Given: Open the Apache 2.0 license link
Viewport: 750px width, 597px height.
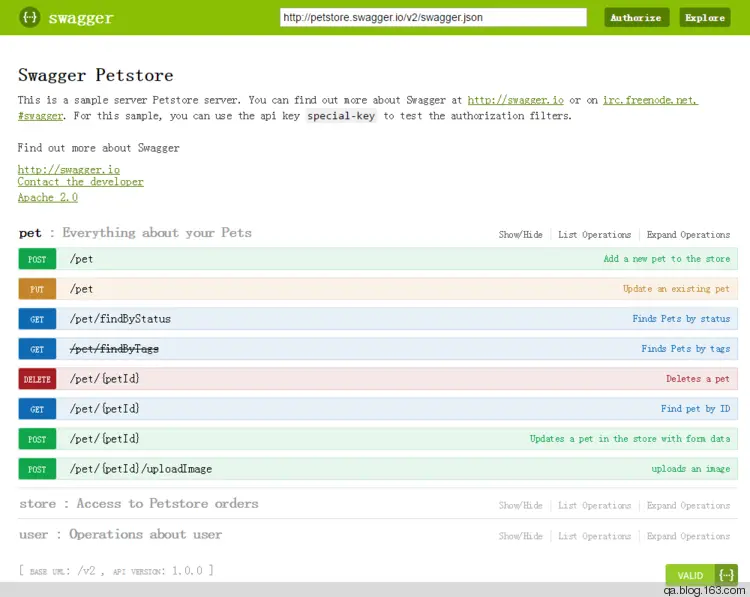Looking at the screenshot, I should point(47,198).
